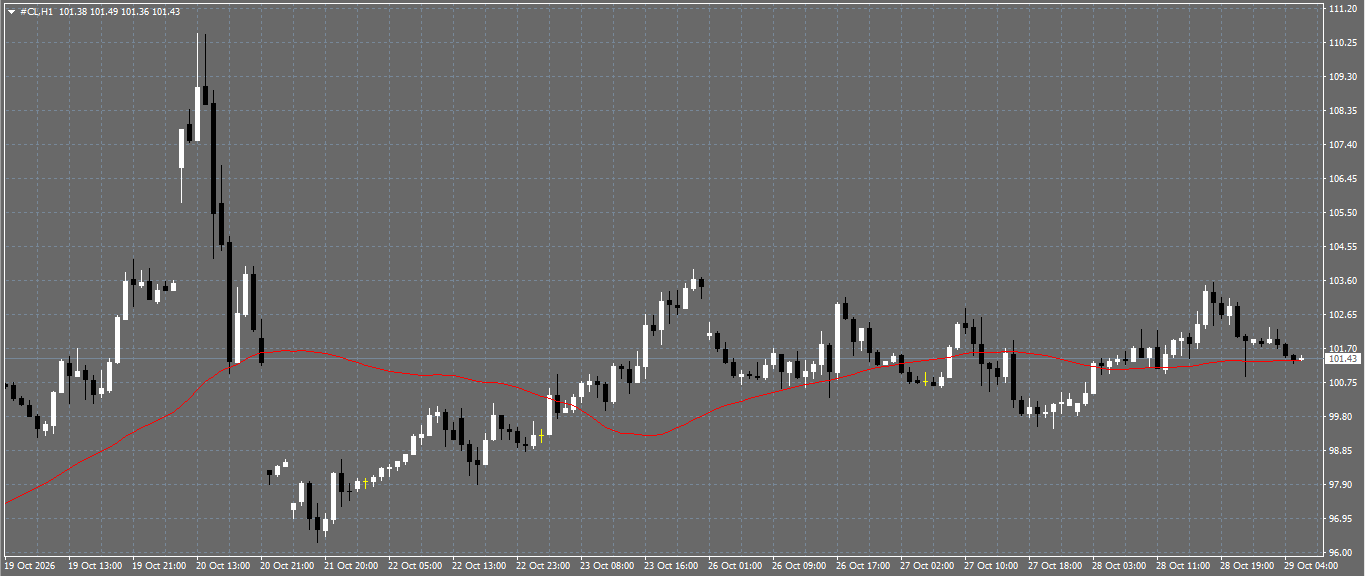The width and height of the screenshot is (1365, 576).
Task: Click the 23 Oct 08:00 time label
Action: [x=608, y=566]
